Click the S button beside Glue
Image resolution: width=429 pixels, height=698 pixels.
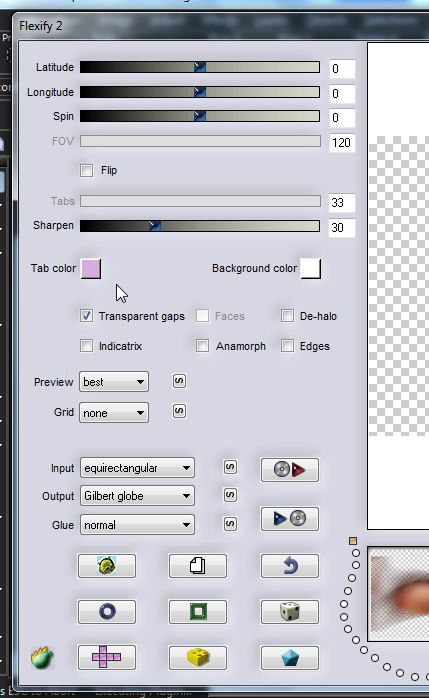point(230,524)
